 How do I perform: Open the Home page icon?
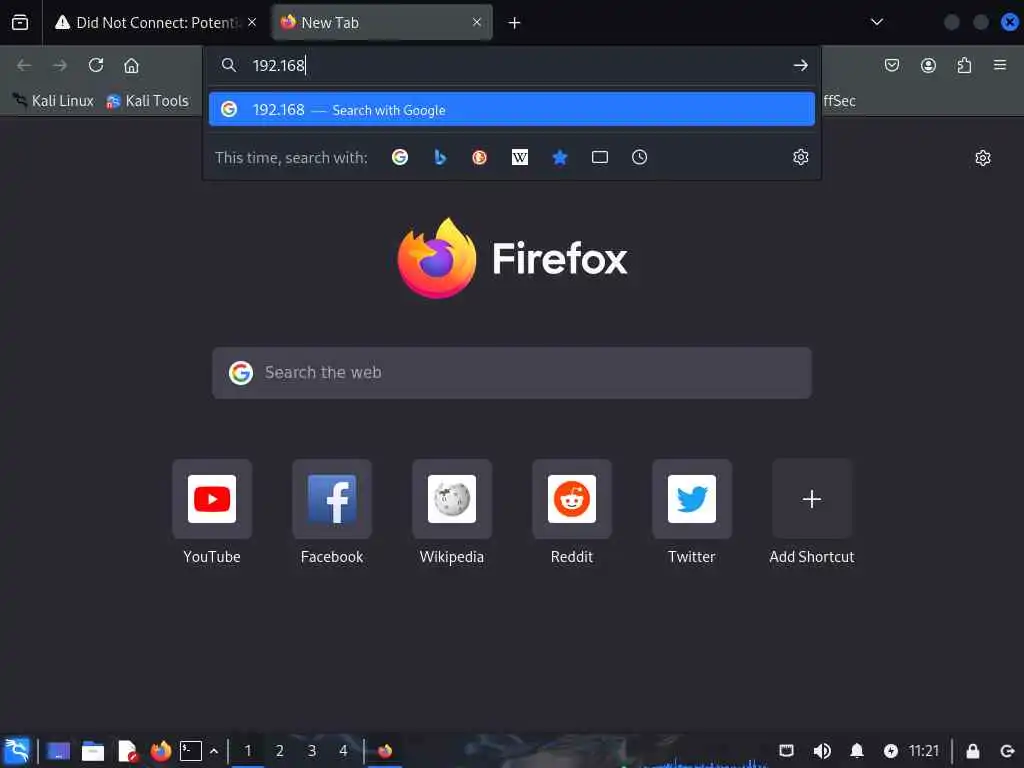[132, 65]
